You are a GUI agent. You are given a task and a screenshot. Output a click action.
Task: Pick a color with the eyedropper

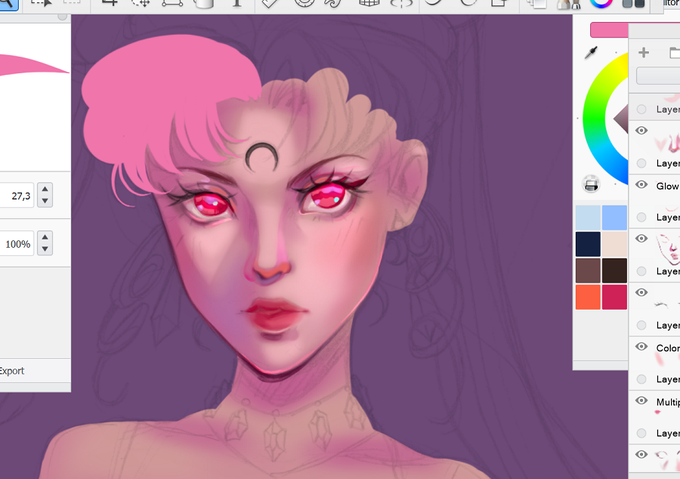pos(591,53)
